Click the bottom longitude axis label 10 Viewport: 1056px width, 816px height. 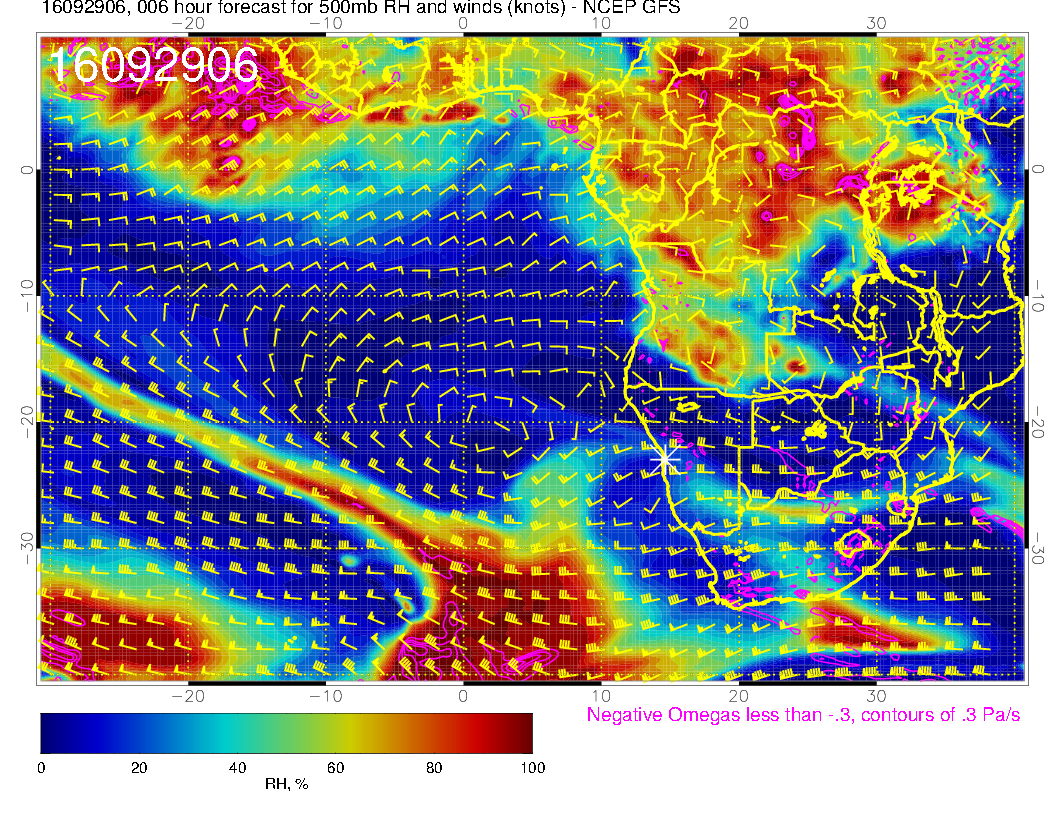pos(601,695)
